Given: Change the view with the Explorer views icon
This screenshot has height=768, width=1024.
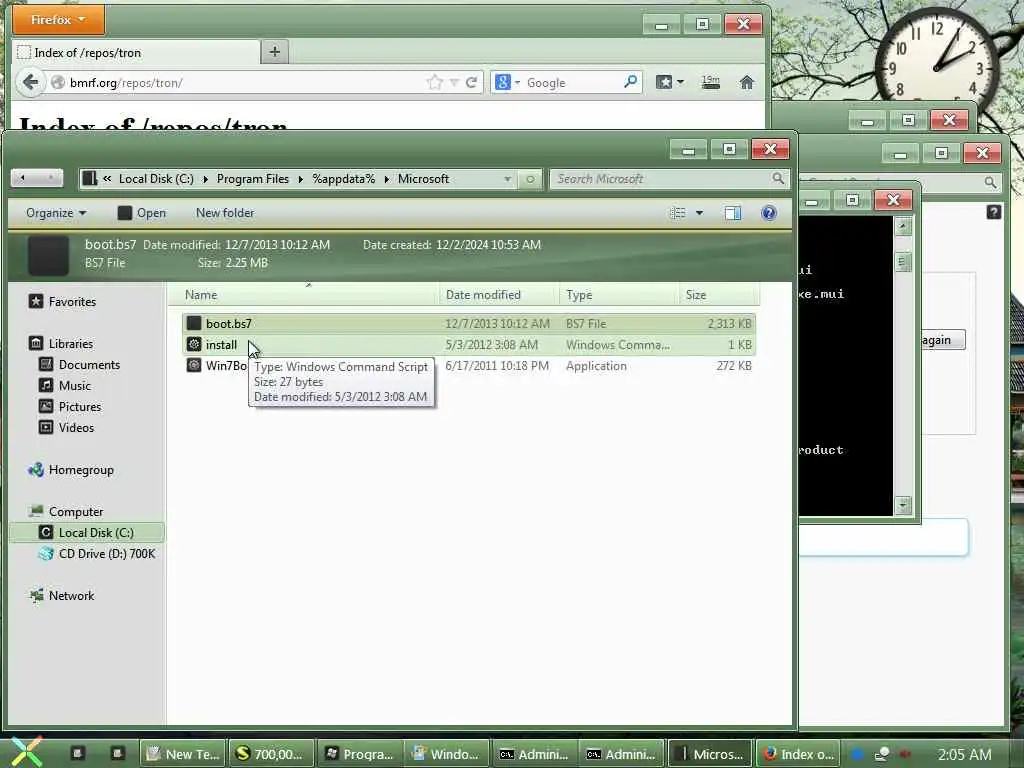Looking at the screenshot, I should (x=678, y=213).
